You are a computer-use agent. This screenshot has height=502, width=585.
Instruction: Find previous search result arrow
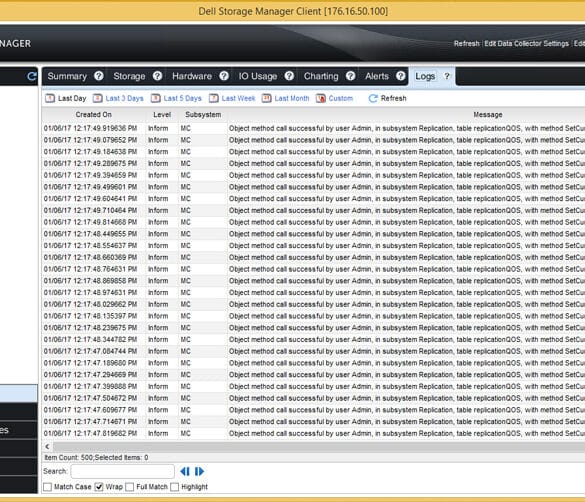(185, 471)
